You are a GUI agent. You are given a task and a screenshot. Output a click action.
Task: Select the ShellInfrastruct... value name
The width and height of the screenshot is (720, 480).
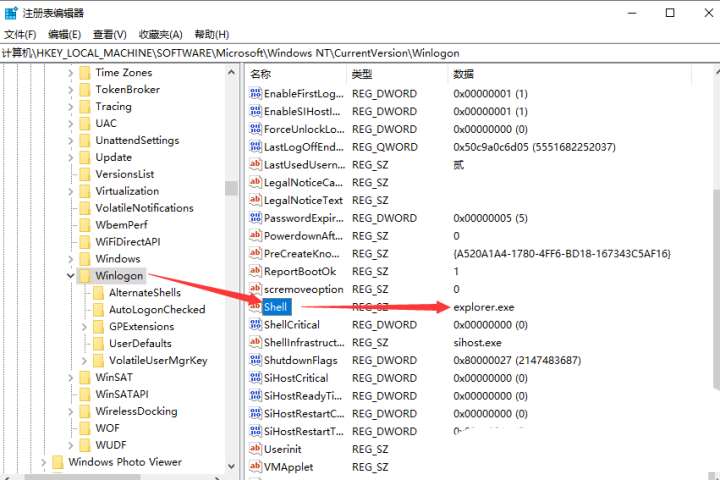pyautogui.click(x=304, y=343)
